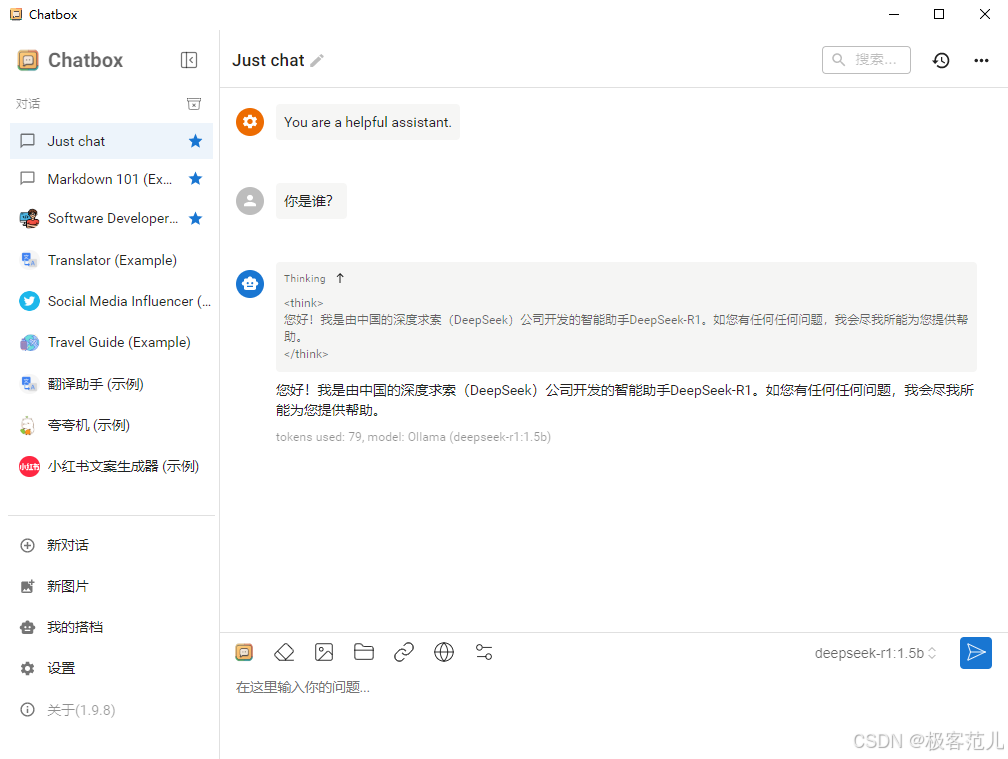
Task: Open conversation settings sliders icon
Action: tap(484, 652)
